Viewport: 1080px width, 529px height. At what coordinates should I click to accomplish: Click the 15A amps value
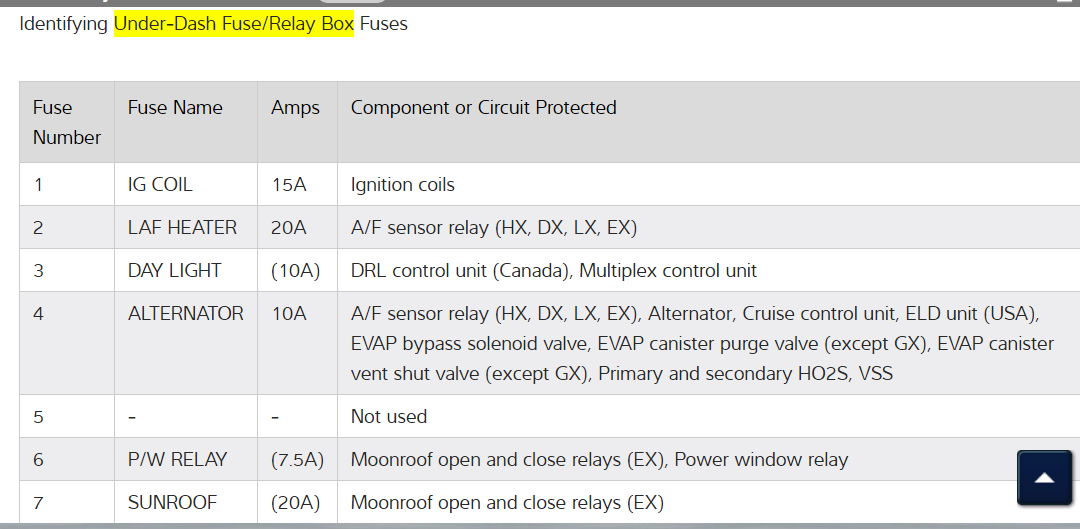pyautogui.click(x=289, y=185)
